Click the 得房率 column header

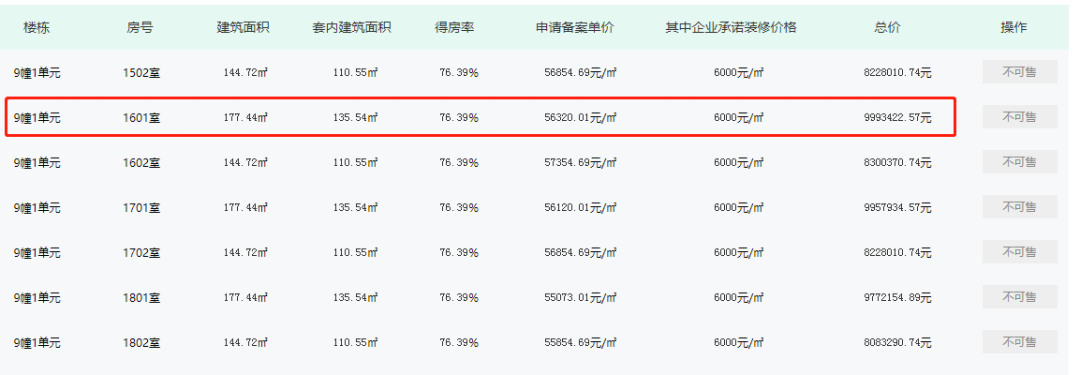tap(455, 28)
